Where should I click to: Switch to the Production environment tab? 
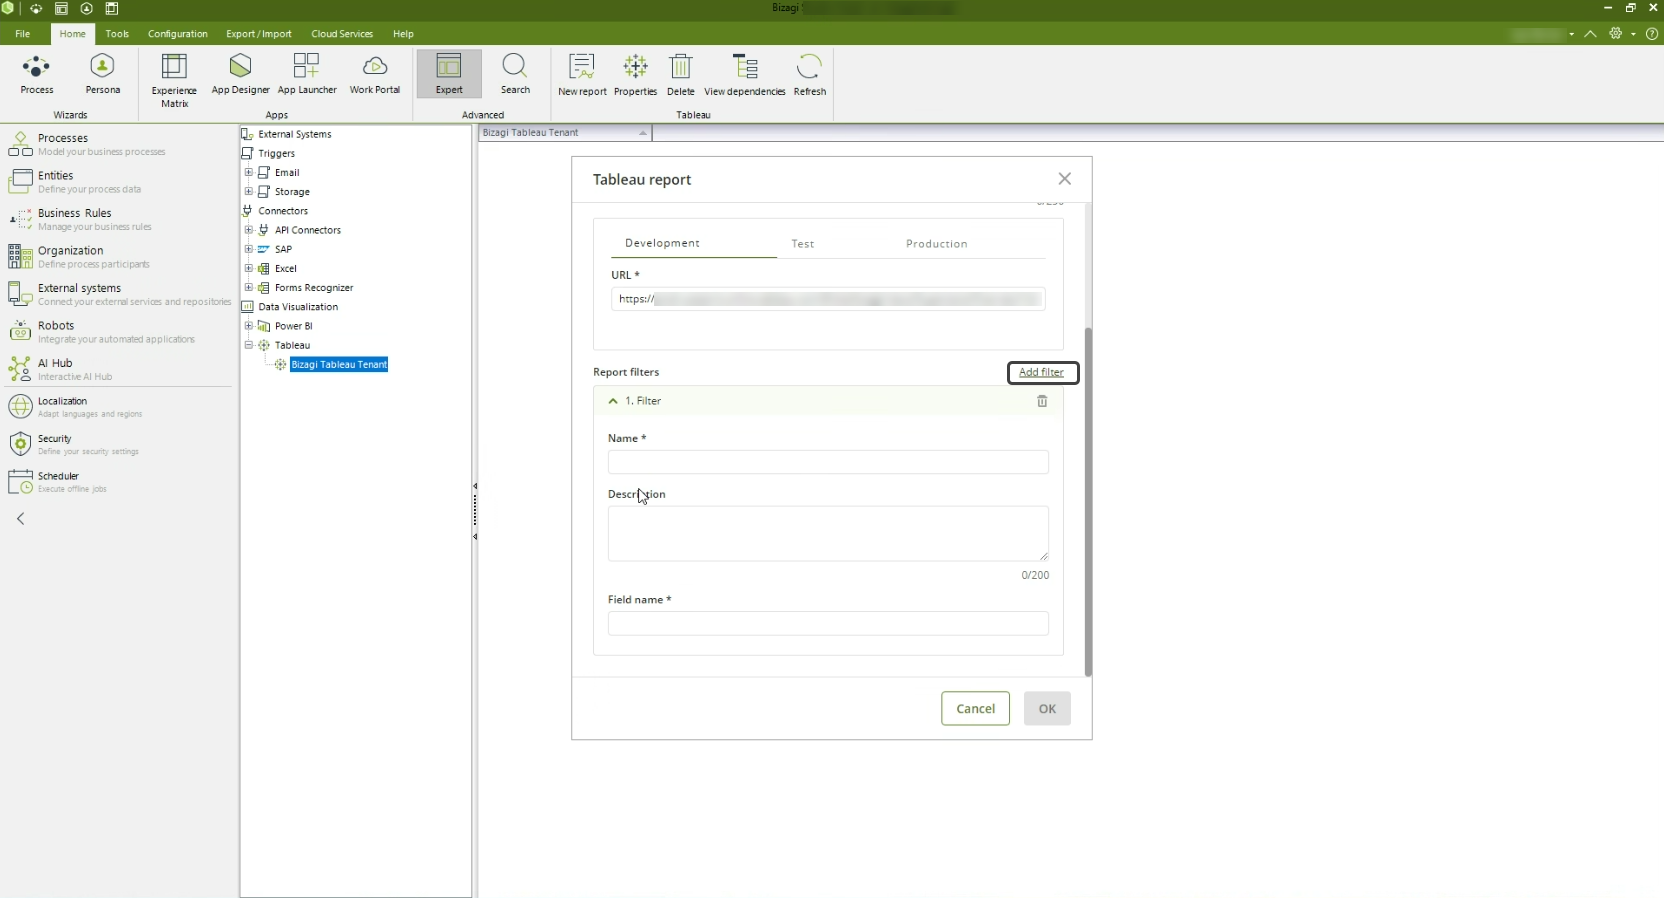pos(936,243)
